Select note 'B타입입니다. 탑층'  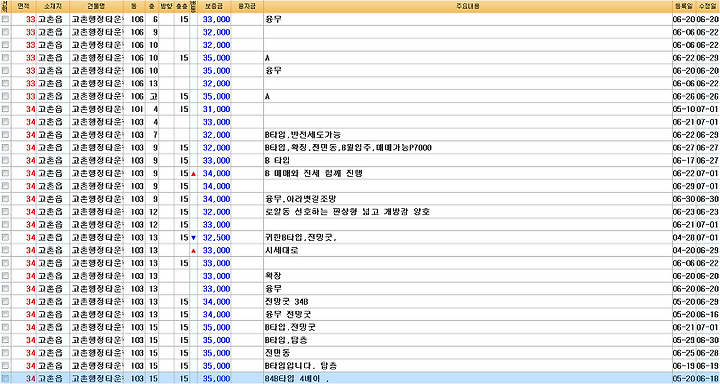(301, 366)
